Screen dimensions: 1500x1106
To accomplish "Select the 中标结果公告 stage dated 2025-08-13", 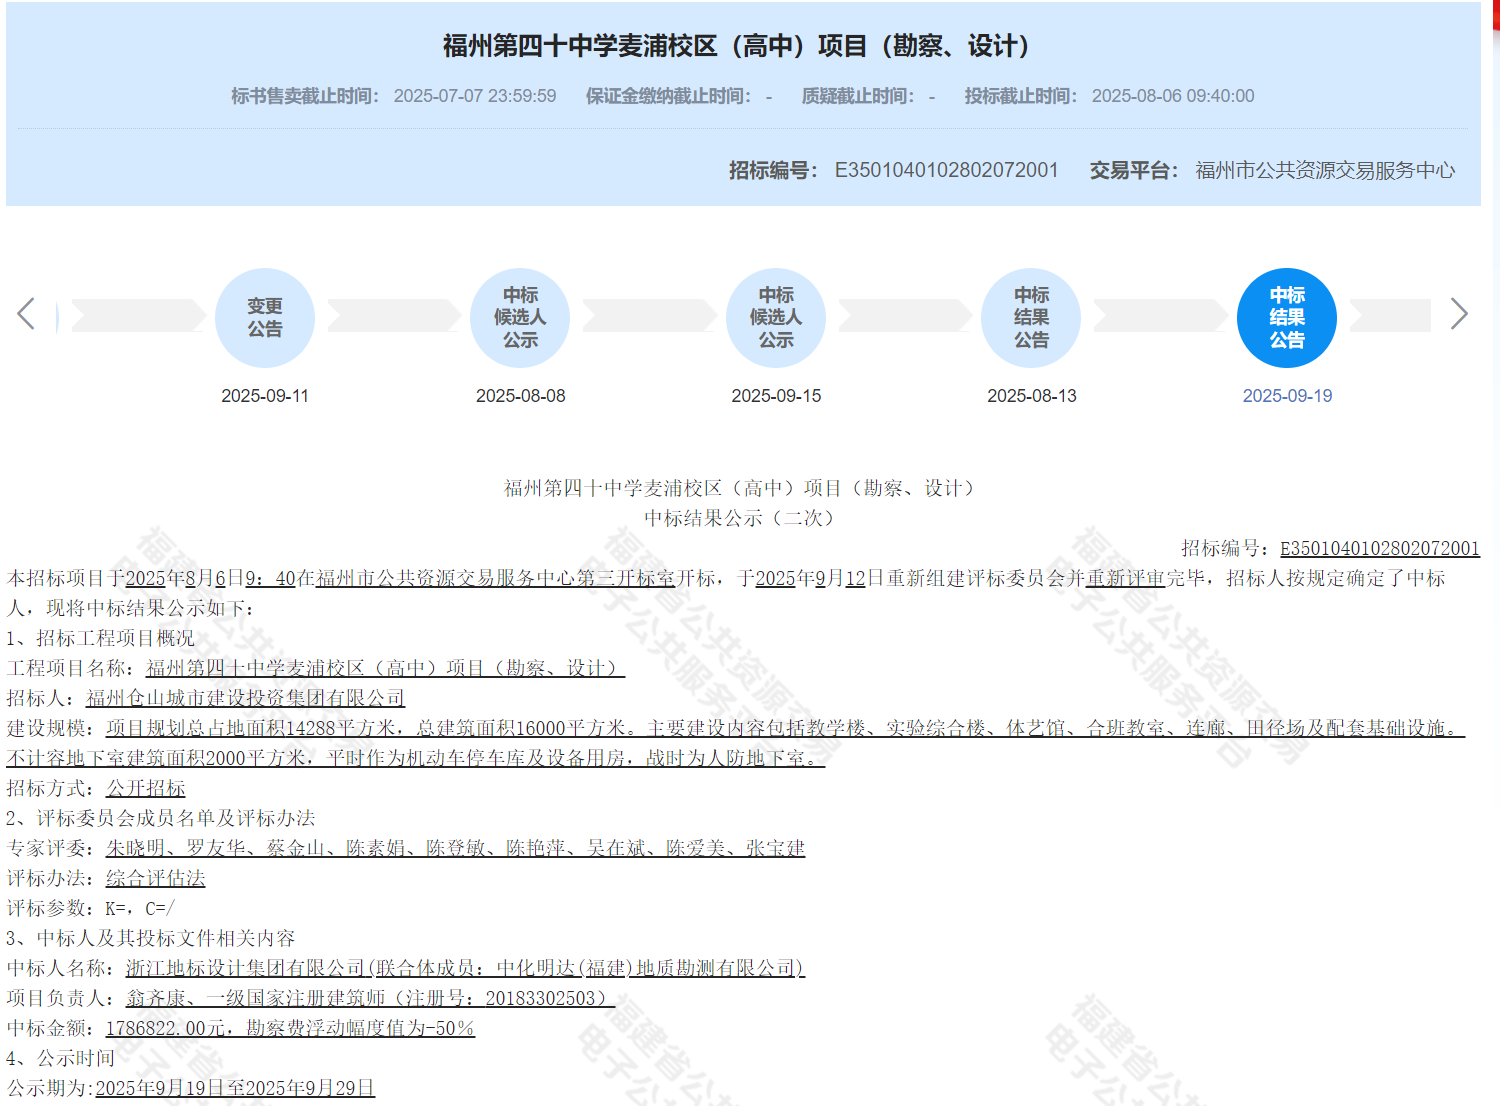I will tap(1031, 317).
